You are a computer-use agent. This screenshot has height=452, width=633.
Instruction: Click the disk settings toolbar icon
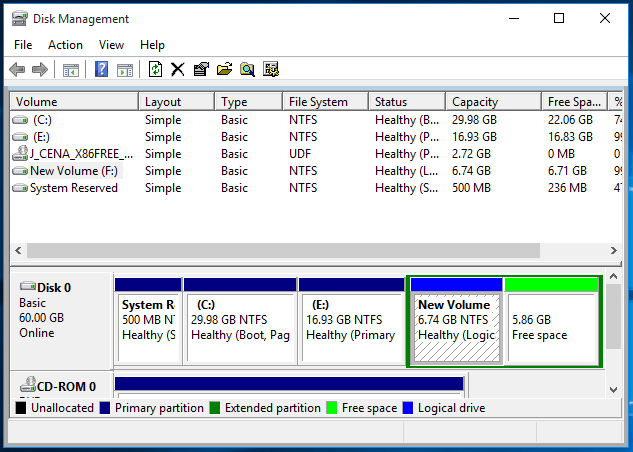[x=271, y=69]
